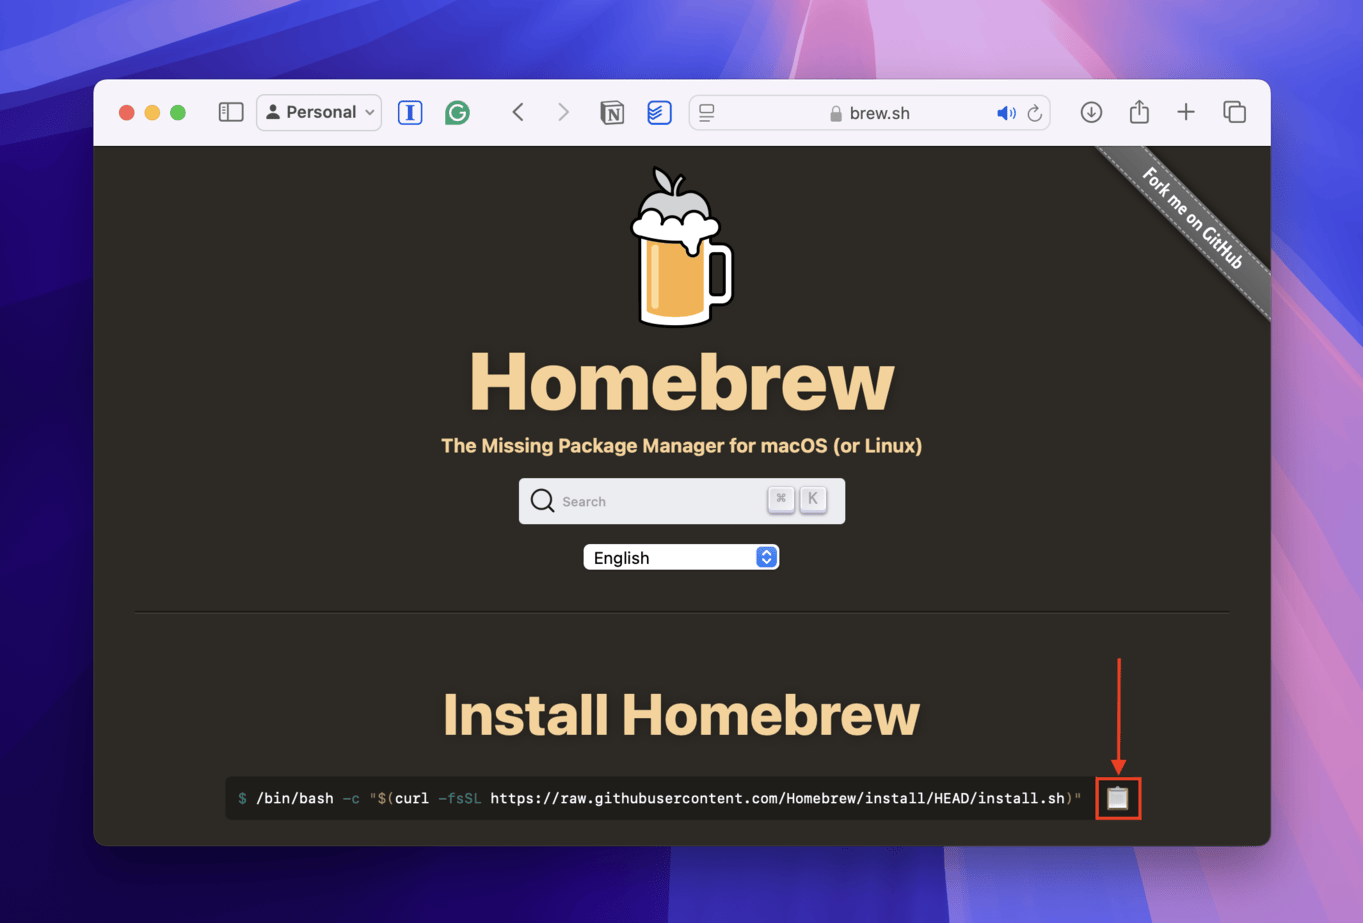
Task: Follow the Fork me on GitHub ribbon
Action: 1194,220
